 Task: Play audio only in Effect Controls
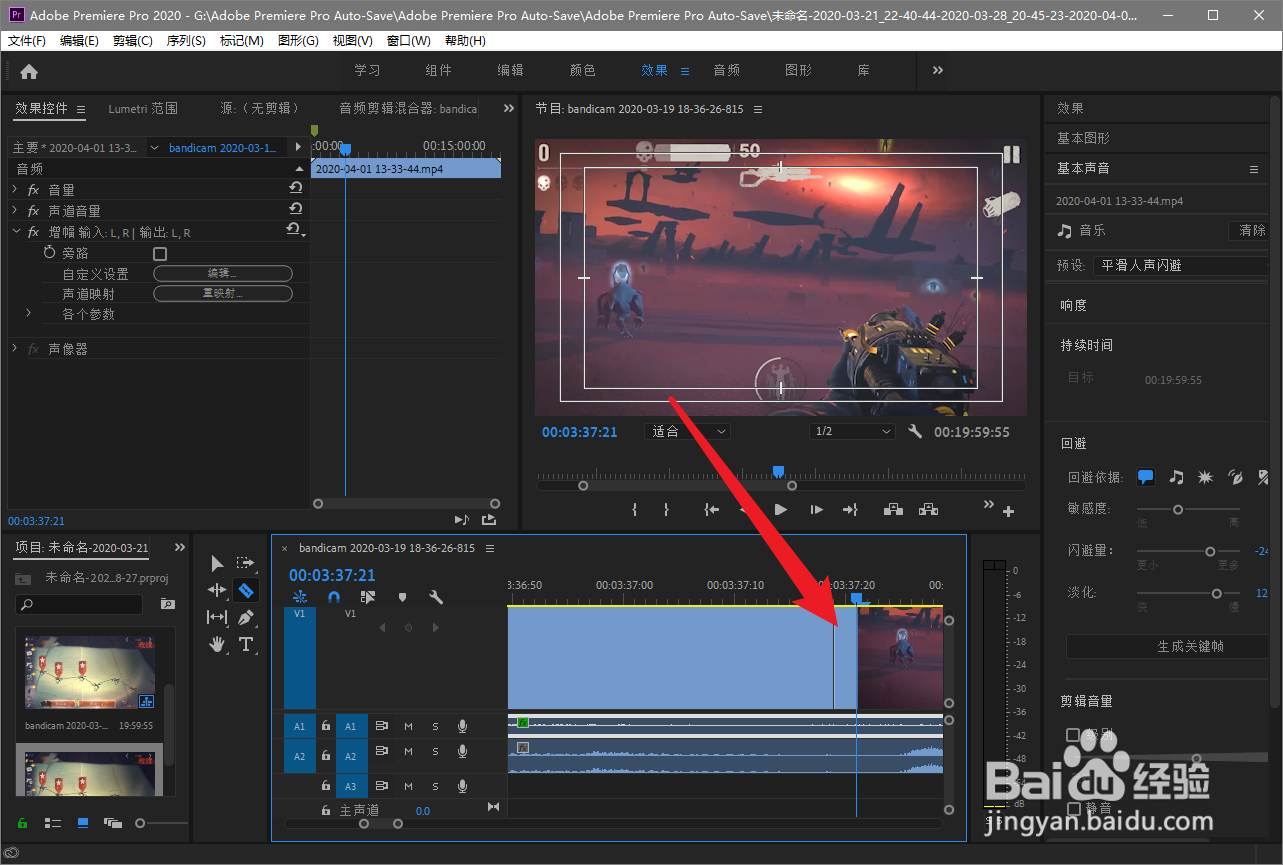coord(461,520)
